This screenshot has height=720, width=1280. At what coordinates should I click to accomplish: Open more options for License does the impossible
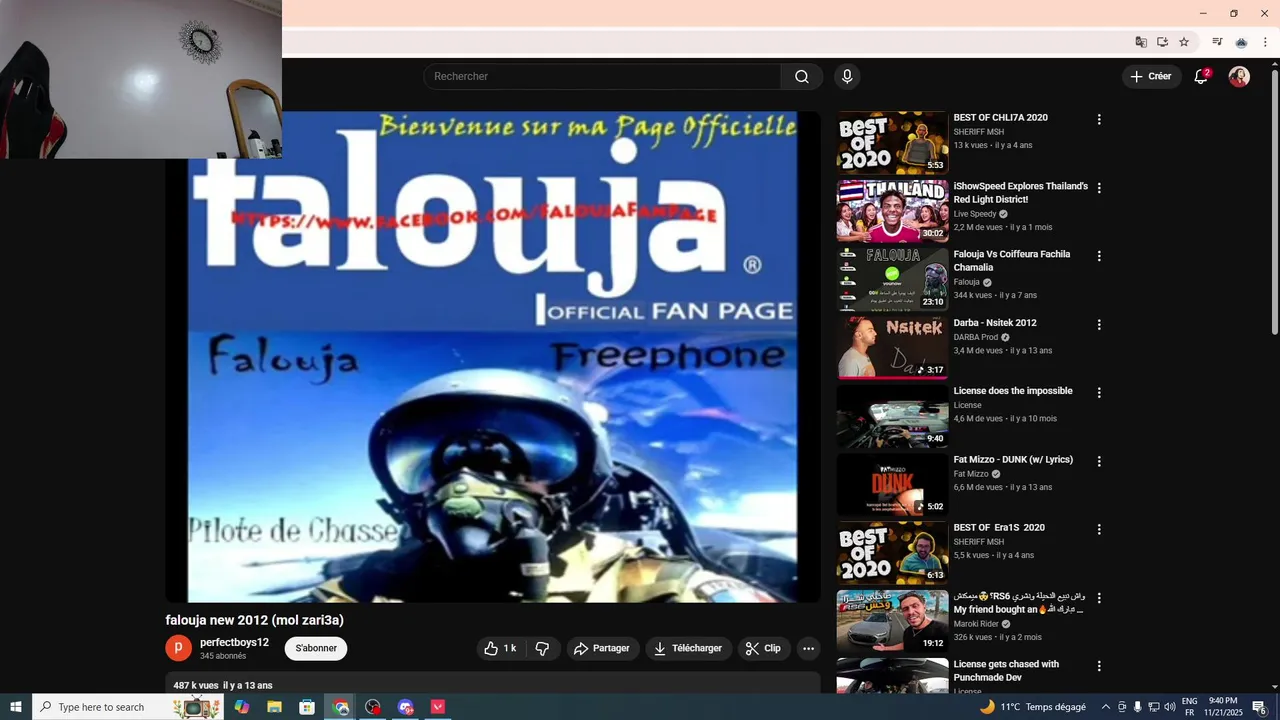[x=1099, y=393]
